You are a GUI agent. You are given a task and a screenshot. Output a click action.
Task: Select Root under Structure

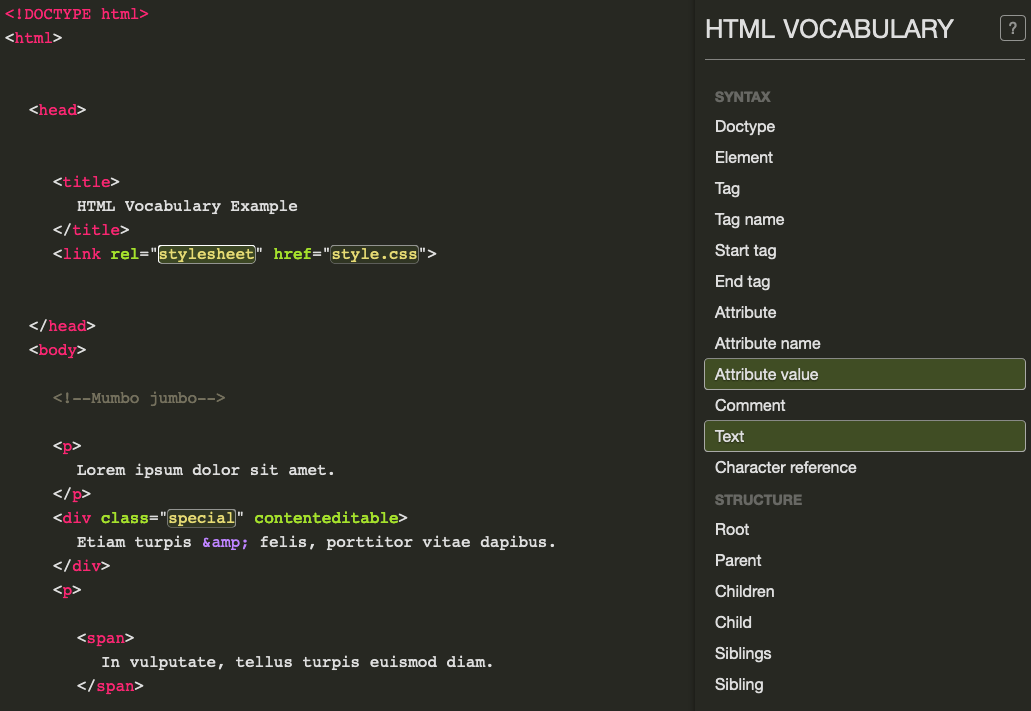(x=732, y=530)
